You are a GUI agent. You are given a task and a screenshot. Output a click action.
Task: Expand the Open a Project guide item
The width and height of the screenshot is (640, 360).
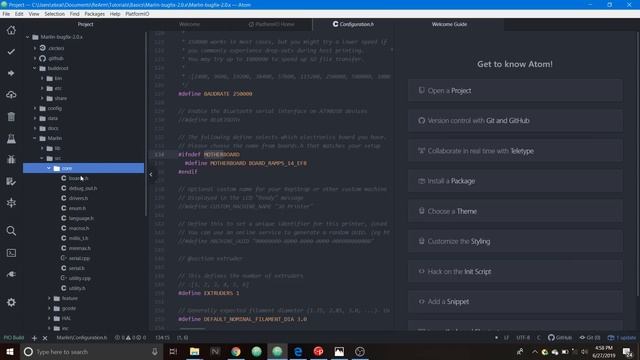(x=515, y=91)
